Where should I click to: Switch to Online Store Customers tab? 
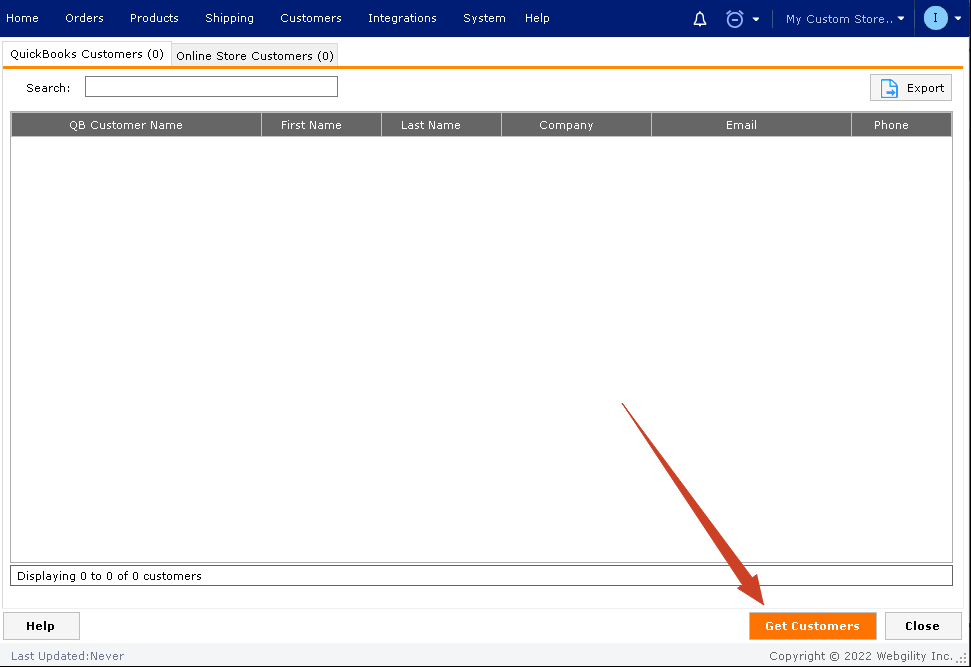click(255, 56)
